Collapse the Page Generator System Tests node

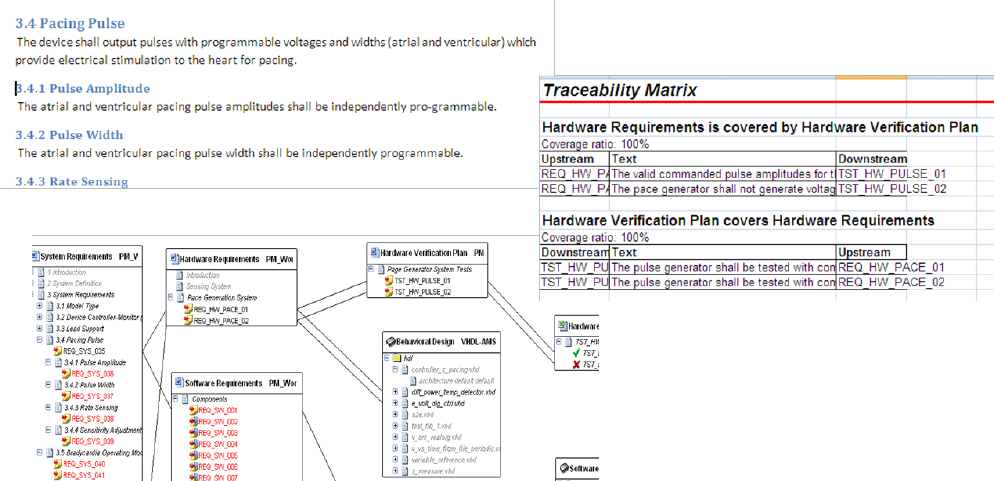(x=371, y=269)
